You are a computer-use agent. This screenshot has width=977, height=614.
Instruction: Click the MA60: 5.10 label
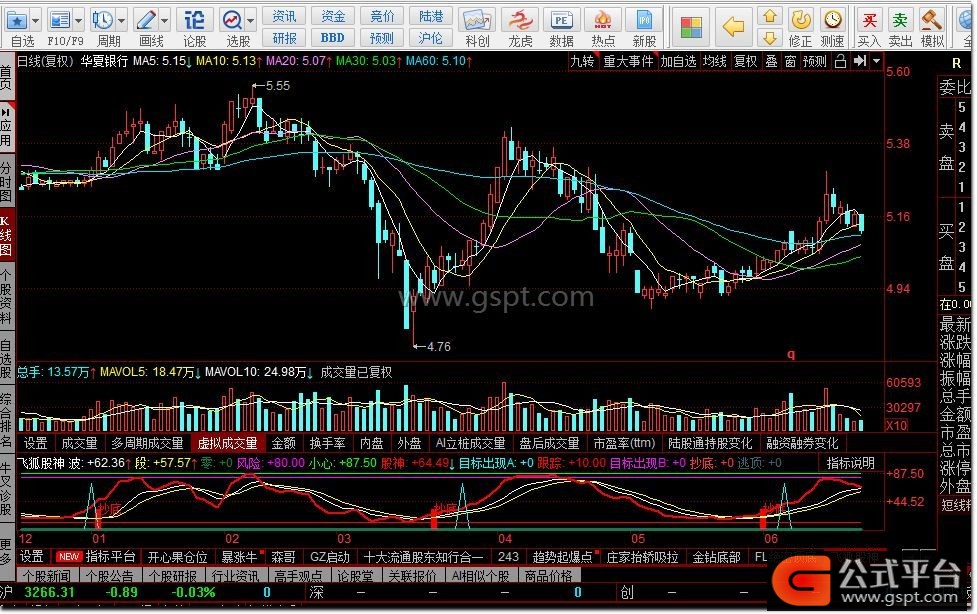pos(439,61)
